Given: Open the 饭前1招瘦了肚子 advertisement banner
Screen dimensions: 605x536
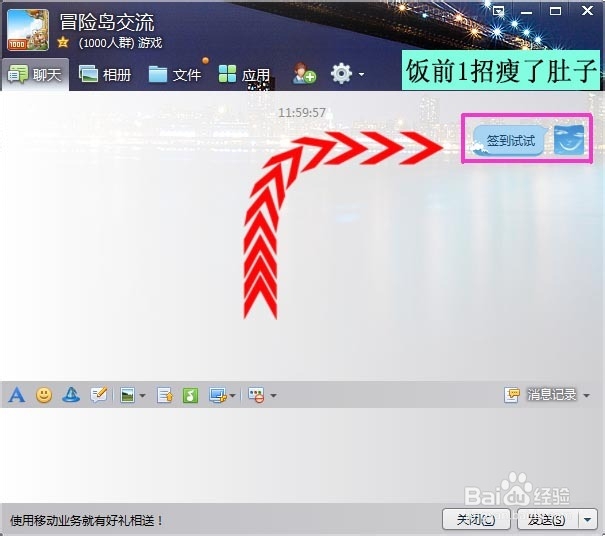Looking at the screenshot, I should (x=501, y=70).
